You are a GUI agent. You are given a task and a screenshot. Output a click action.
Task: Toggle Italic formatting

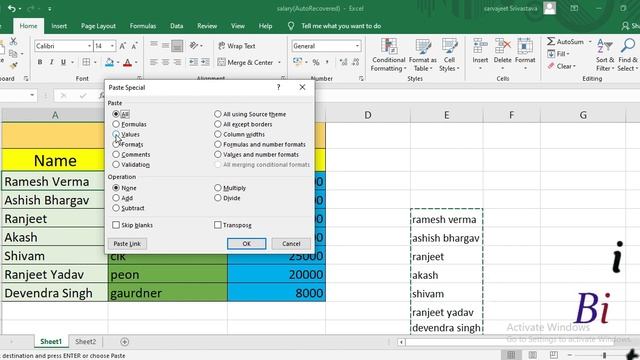point(51,62)
